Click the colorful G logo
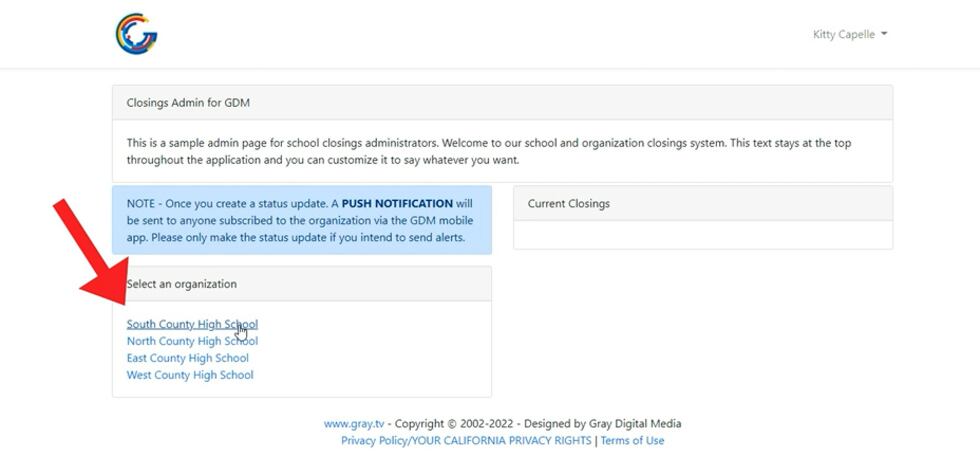980x475 pixels. (x=136, y=34)
